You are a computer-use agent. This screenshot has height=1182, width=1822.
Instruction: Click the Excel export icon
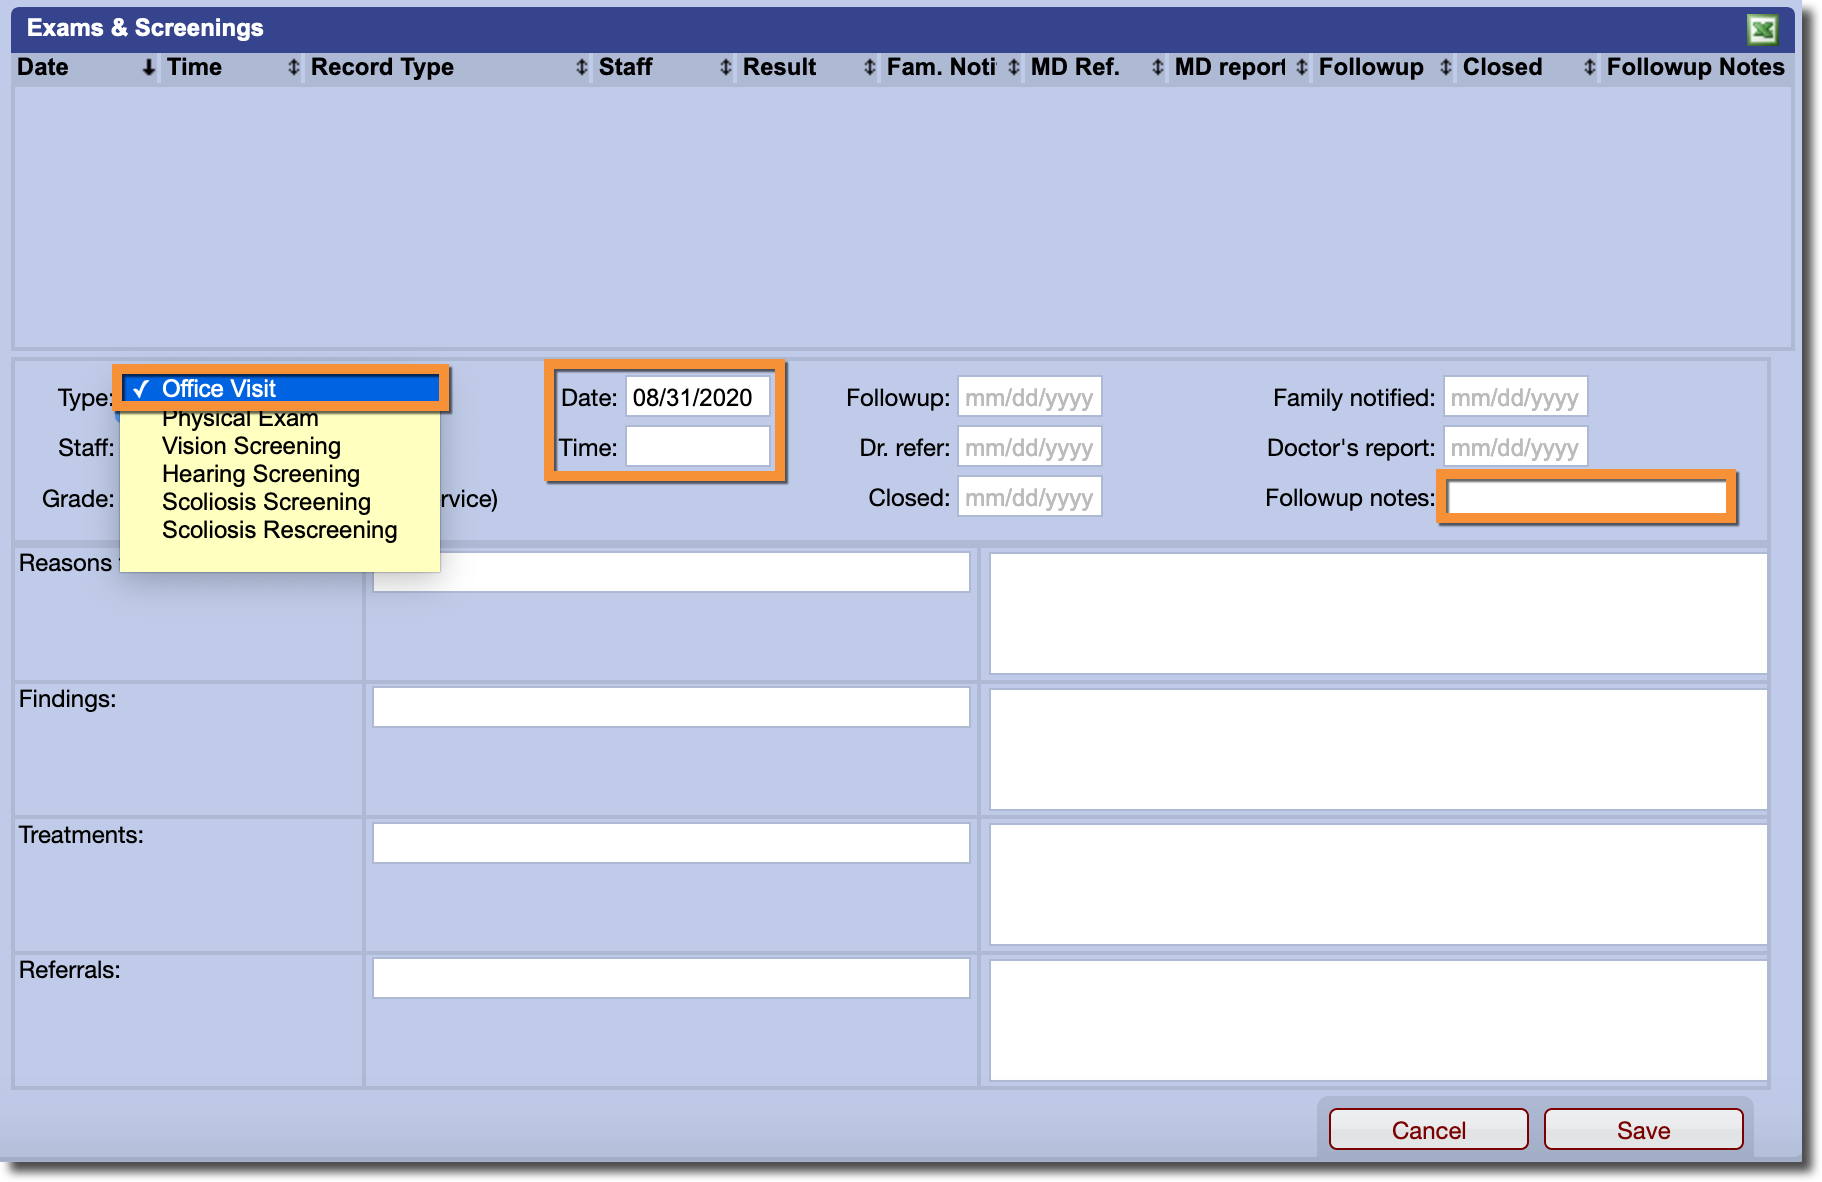coord(1762,29)
